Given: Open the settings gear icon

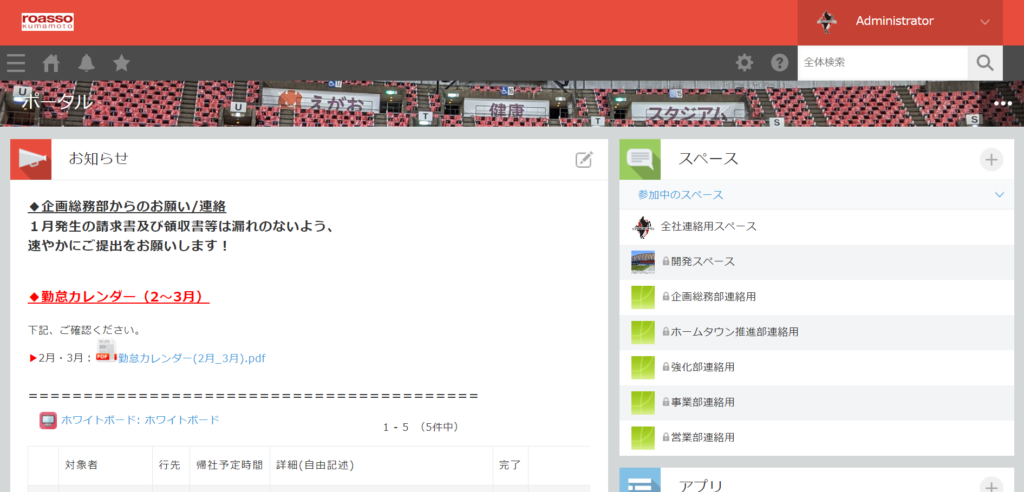Looking at the screenshot, I should tap(744, 63).
